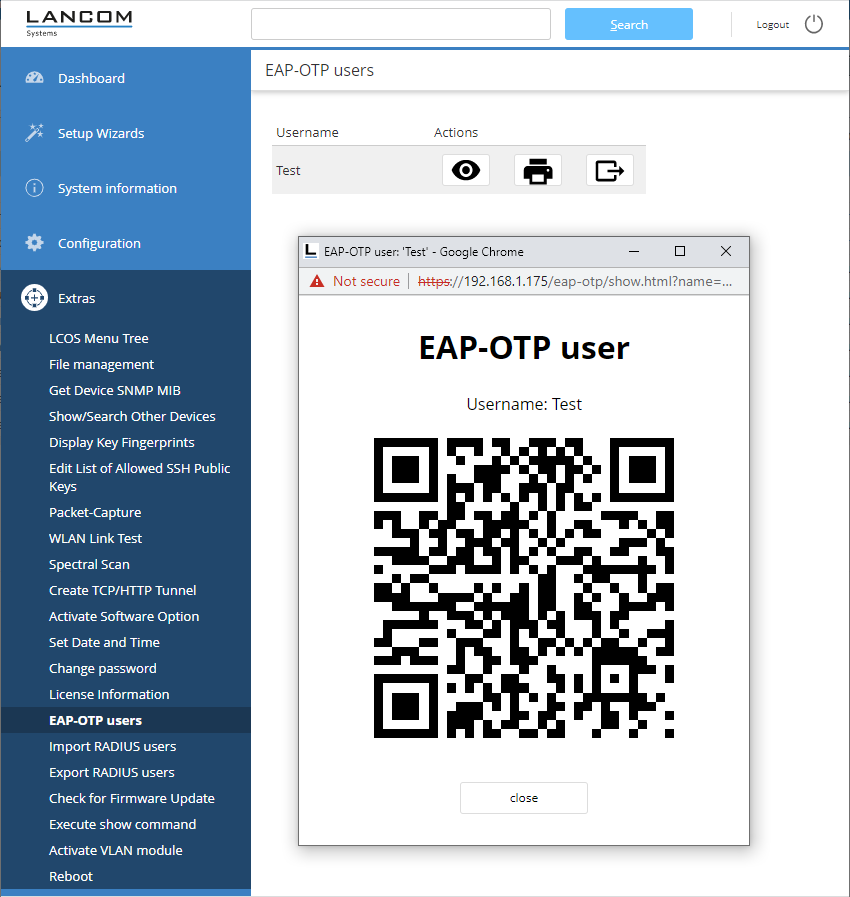Click the Setup Wizards wand icon
The image size is (850, 897).
(x=35, y=133)
